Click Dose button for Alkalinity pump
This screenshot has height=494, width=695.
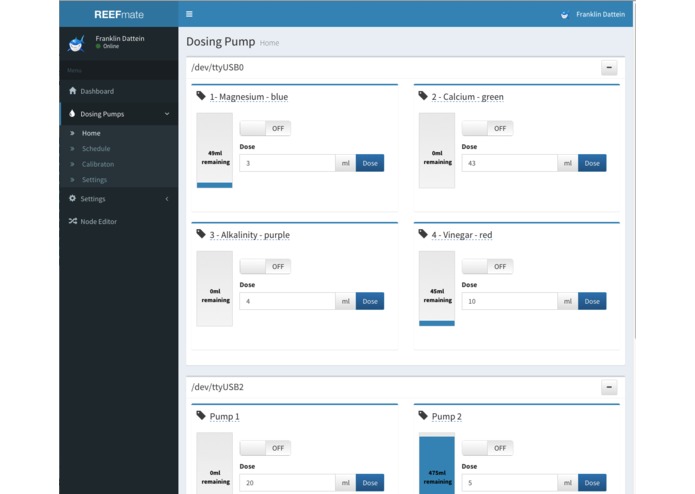click(x=370, y=301)
